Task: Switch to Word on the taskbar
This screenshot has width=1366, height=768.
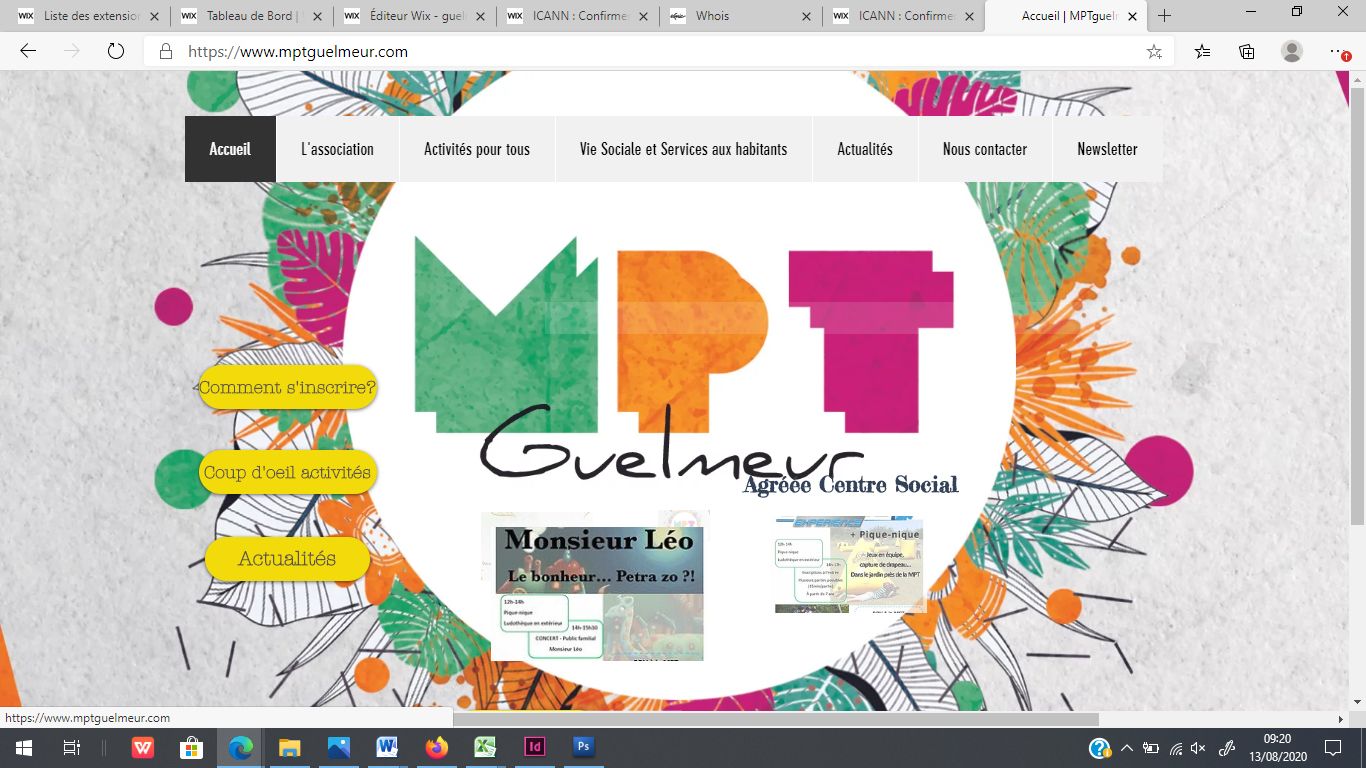Action: click(387, 748)
